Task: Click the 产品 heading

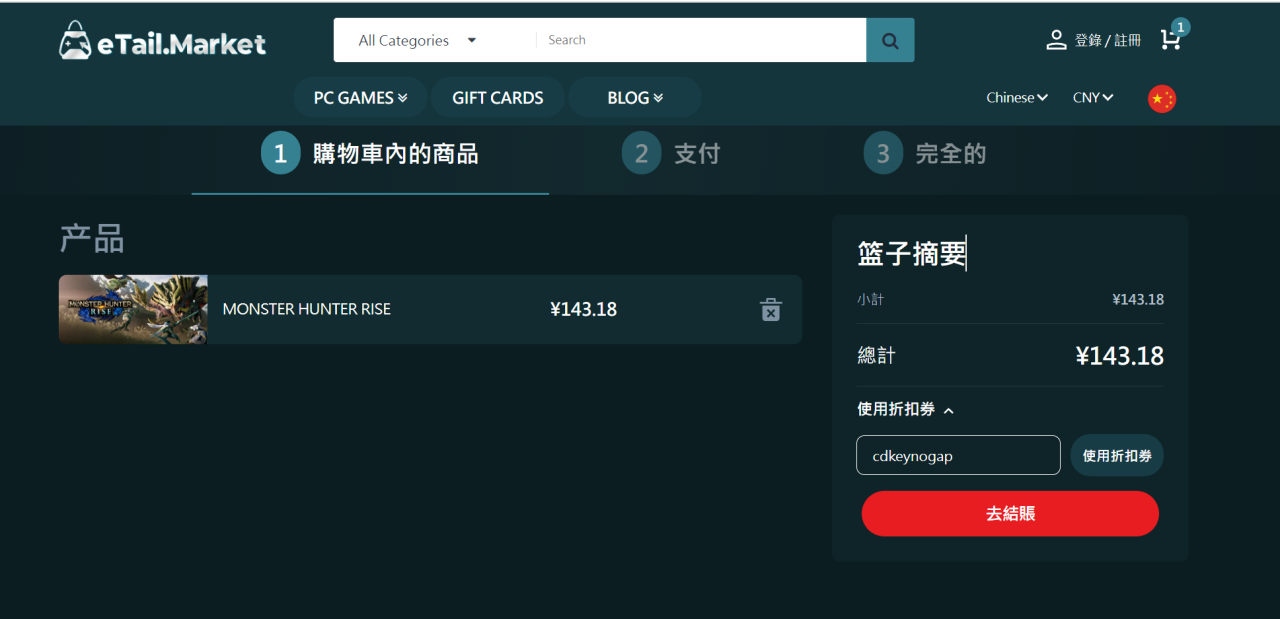Action: tap(91, 239)
